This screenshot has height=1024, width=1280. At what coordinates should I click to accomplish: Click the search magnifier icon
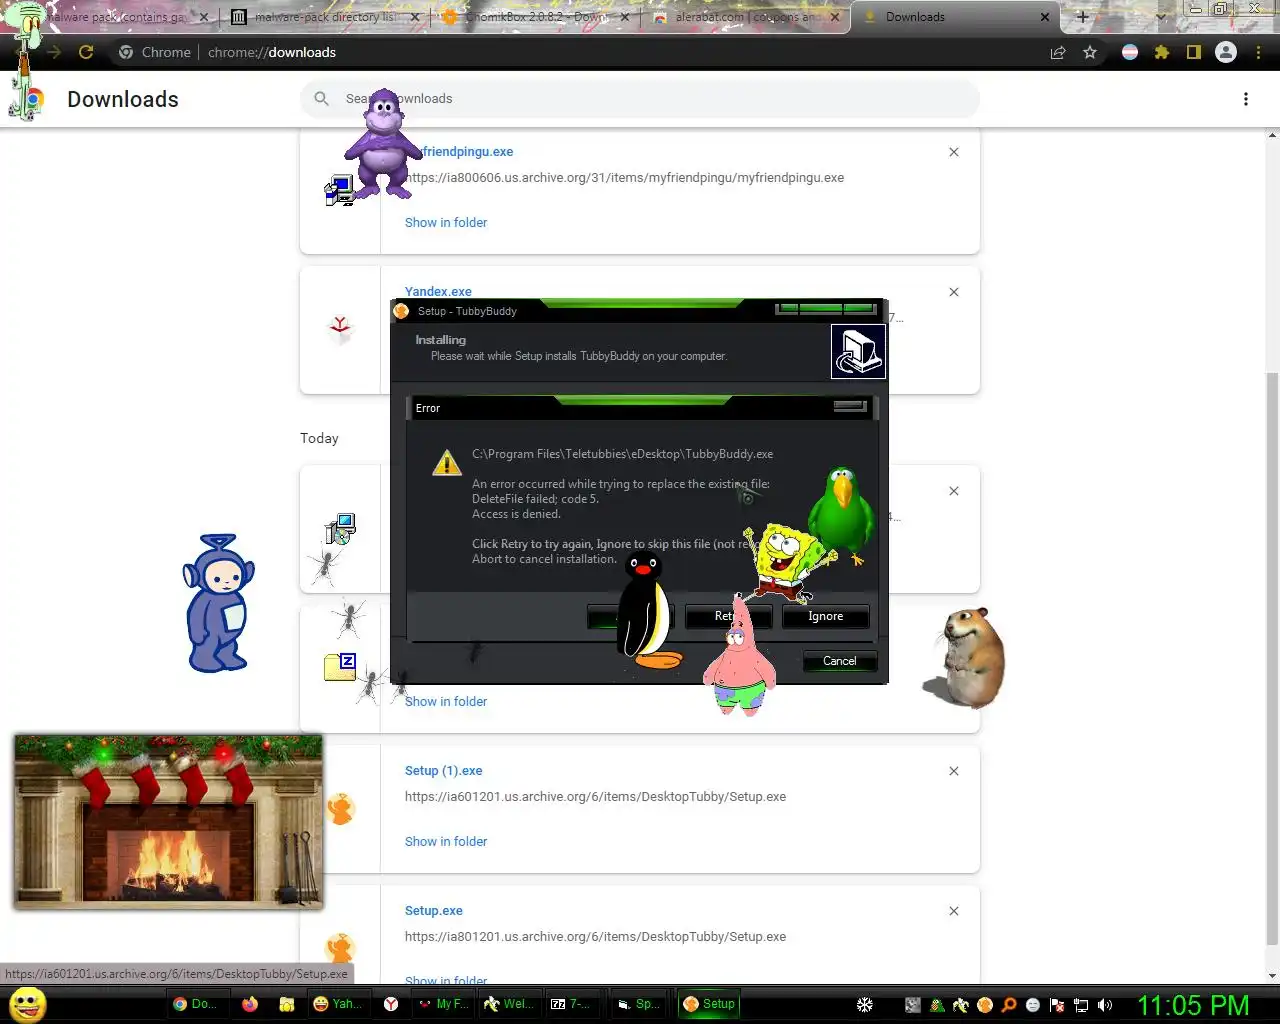tap(321, 98)
